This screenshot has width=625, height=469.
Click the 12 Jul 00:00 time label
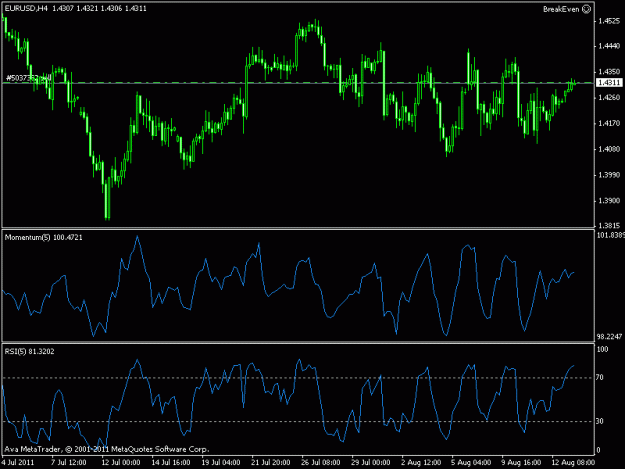(x=121, y=462)
